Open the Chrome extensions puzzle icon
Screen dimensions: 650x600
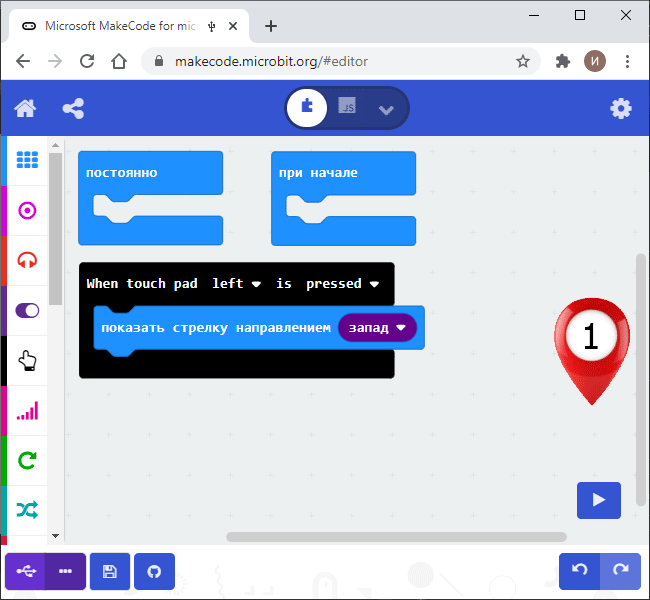(563, 61)
